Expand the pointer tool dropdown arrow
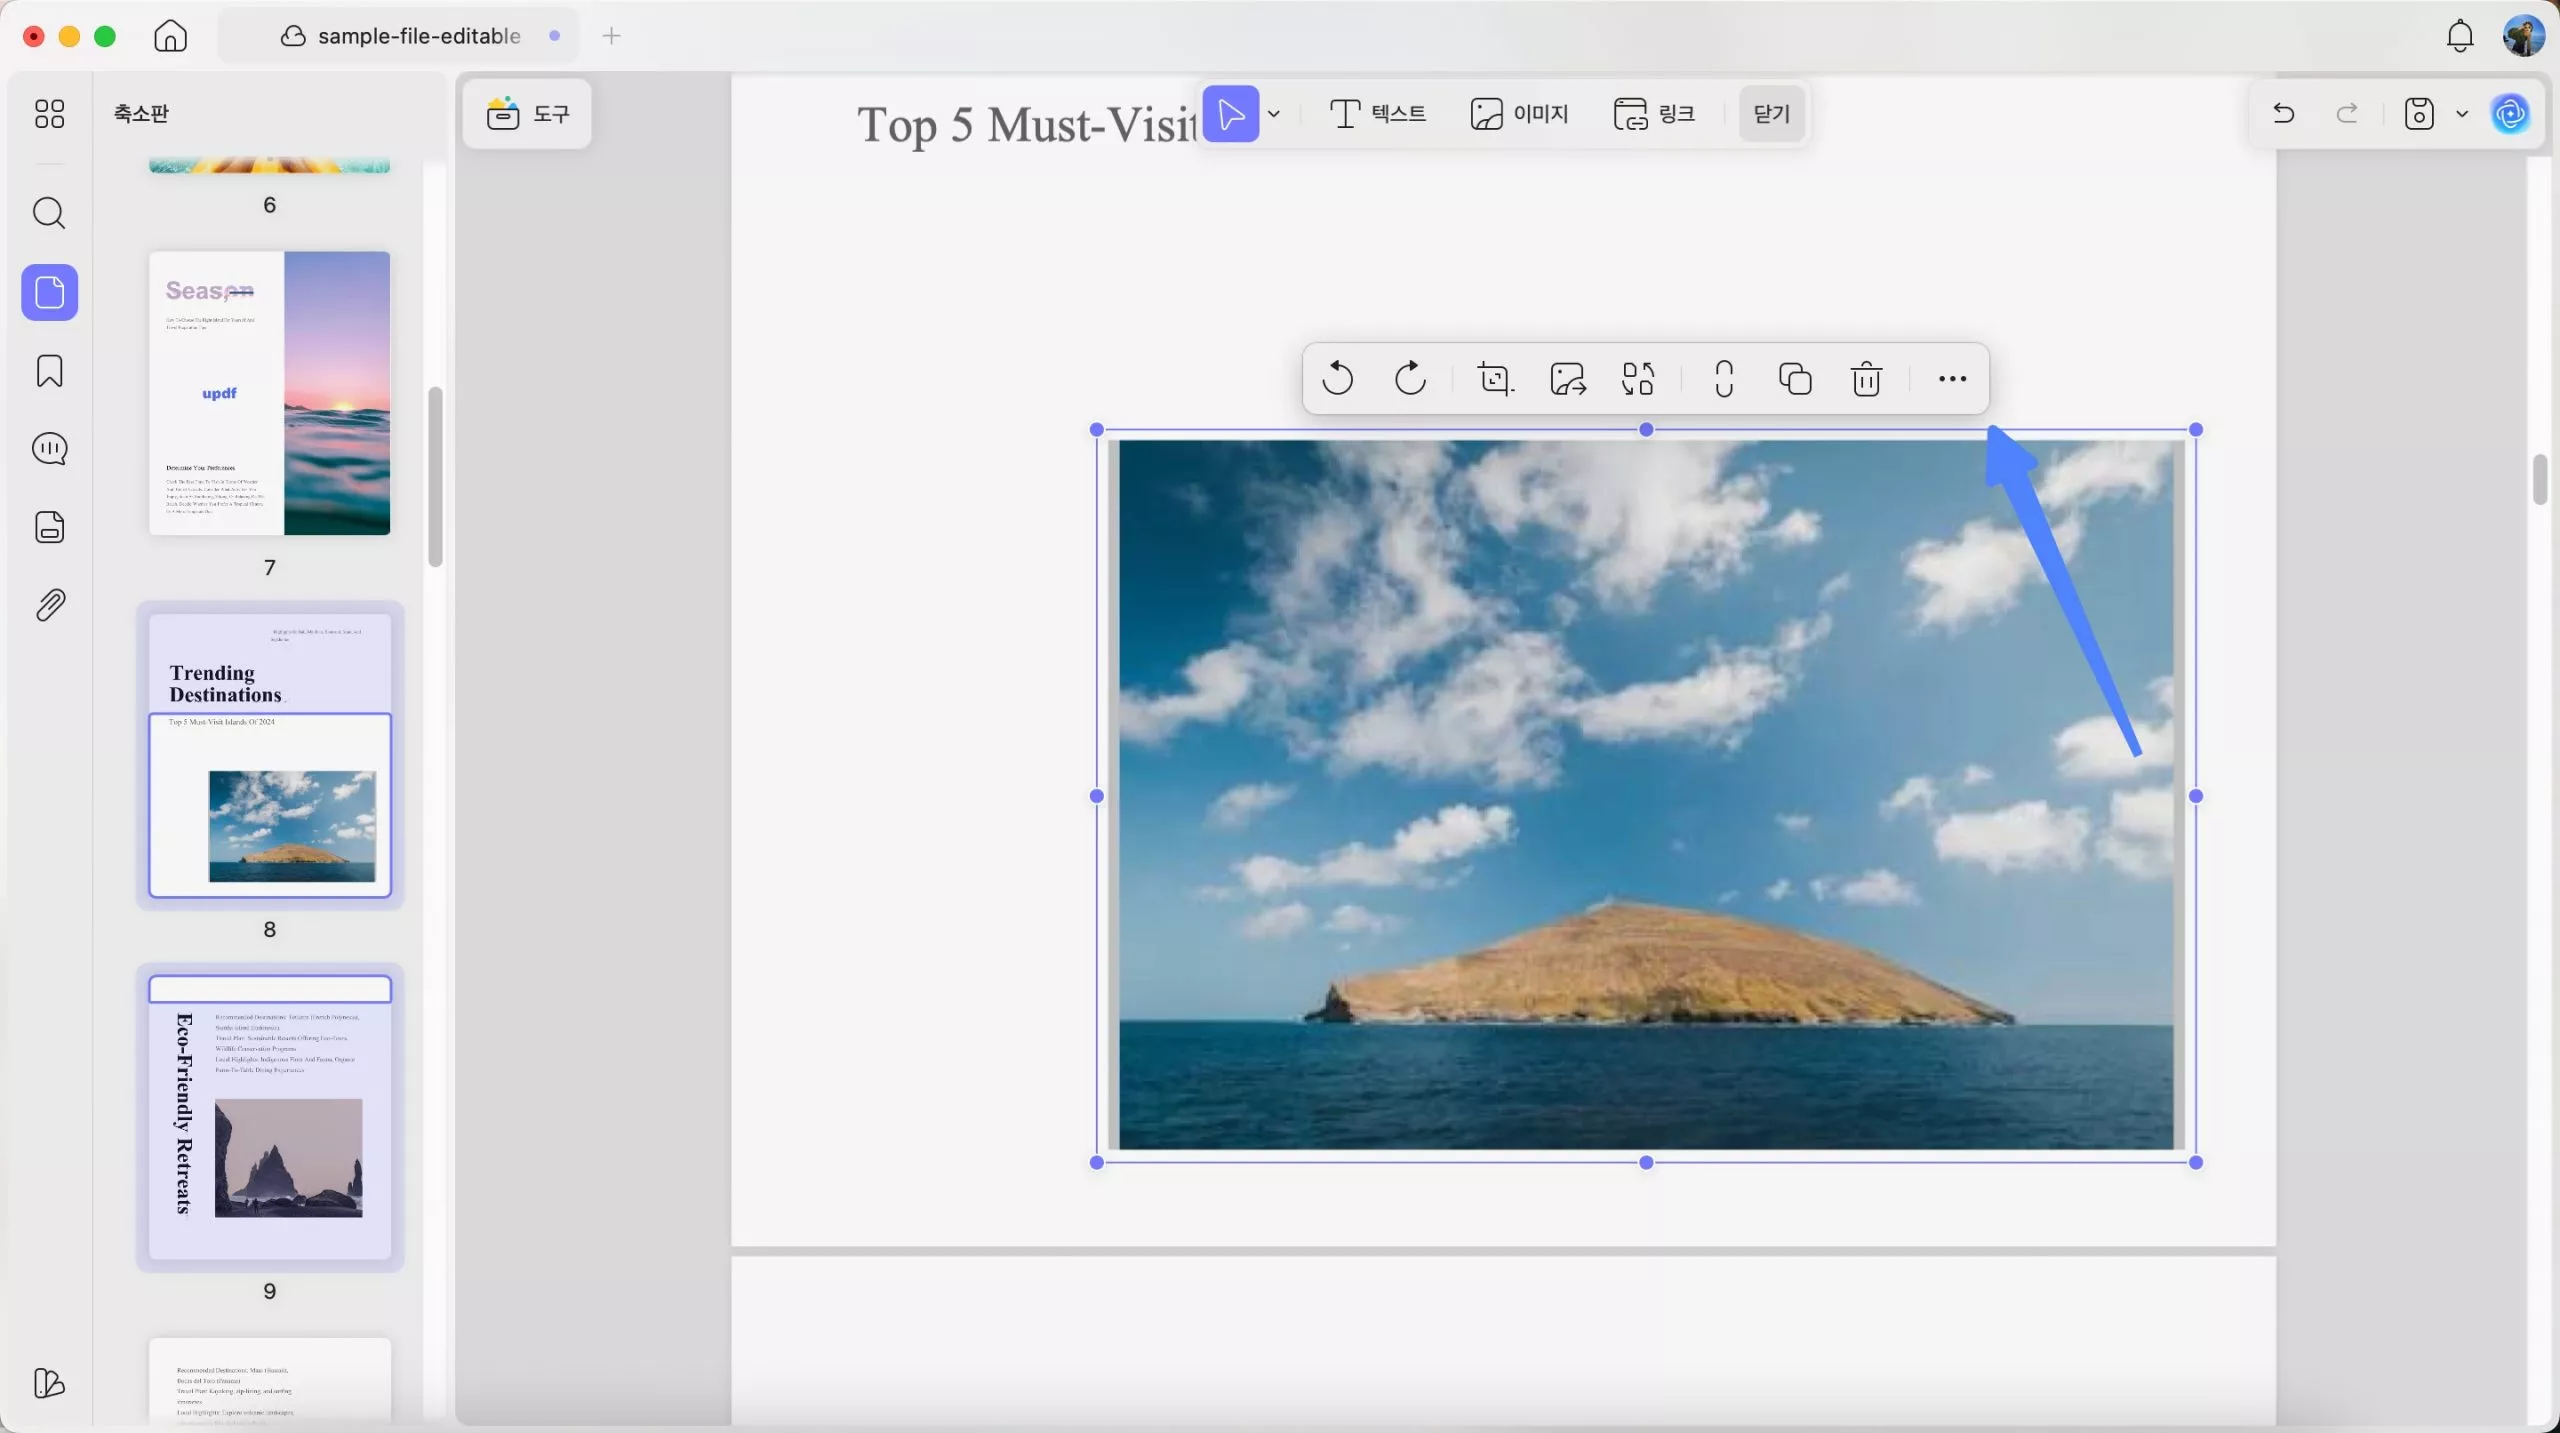Viewport: 2560px width, 1433px height. coord(1274,114)
